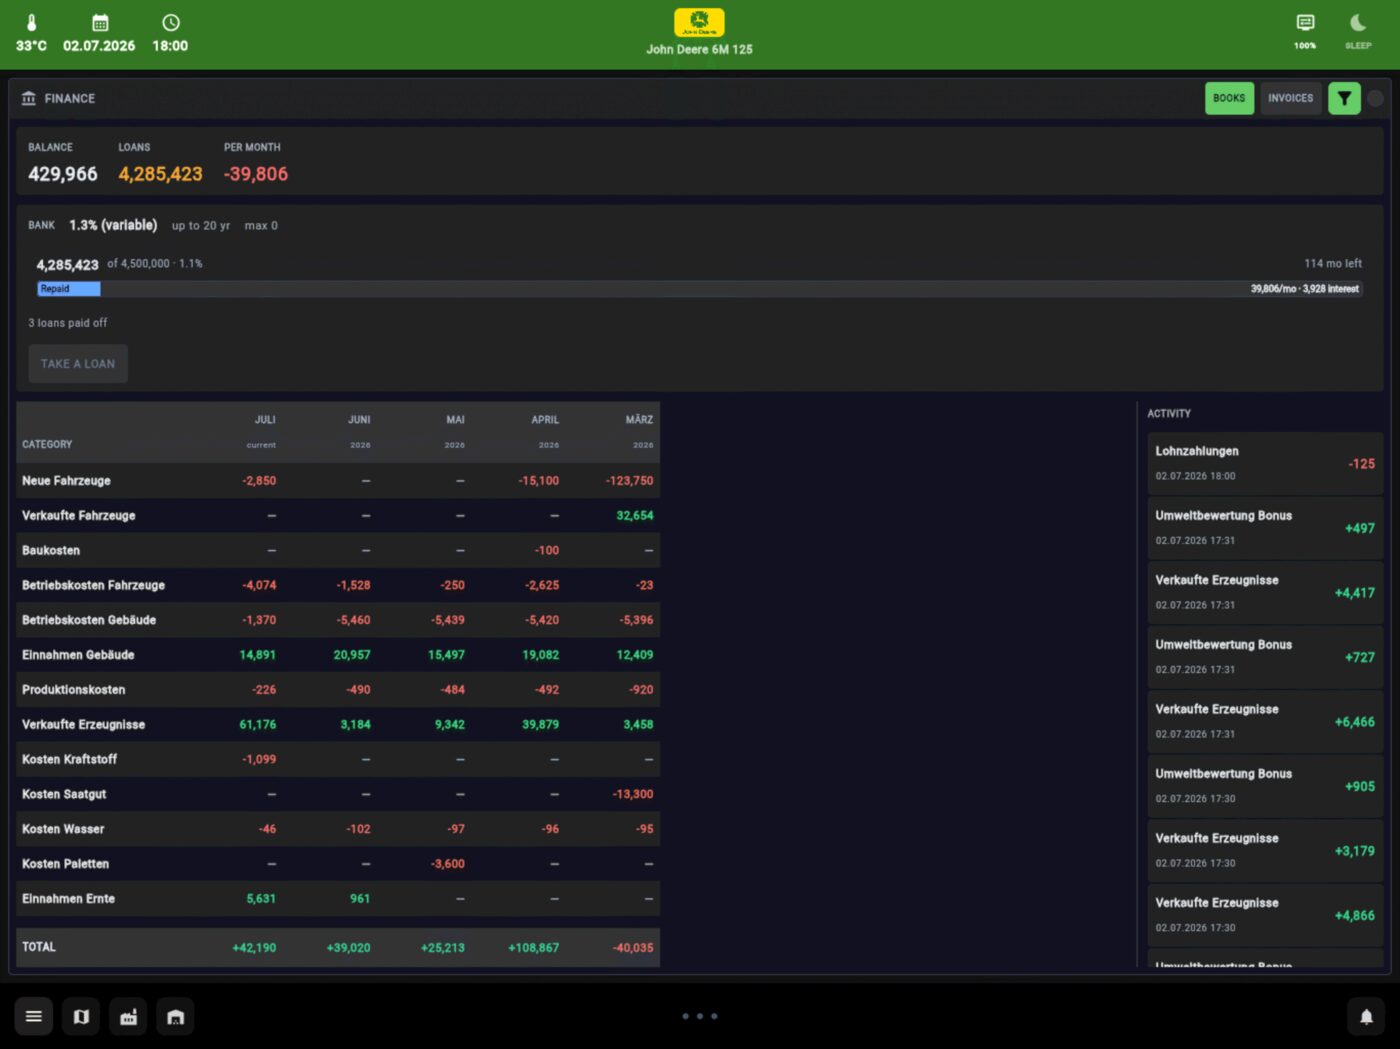Open the factory production icon
Screen dimensions: 1400x1049
pyautogui.click(x=129, y=1017)
